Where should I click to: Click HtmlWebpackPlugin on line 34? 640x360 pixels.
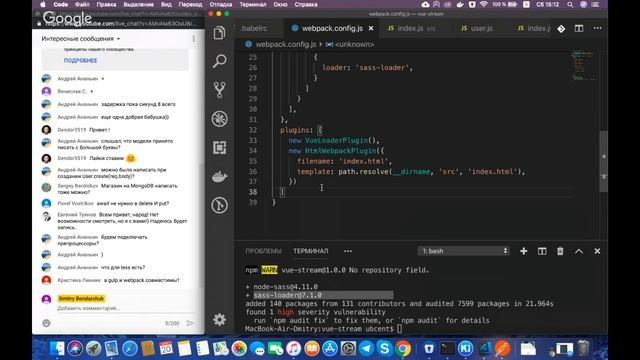click(340, 151)
